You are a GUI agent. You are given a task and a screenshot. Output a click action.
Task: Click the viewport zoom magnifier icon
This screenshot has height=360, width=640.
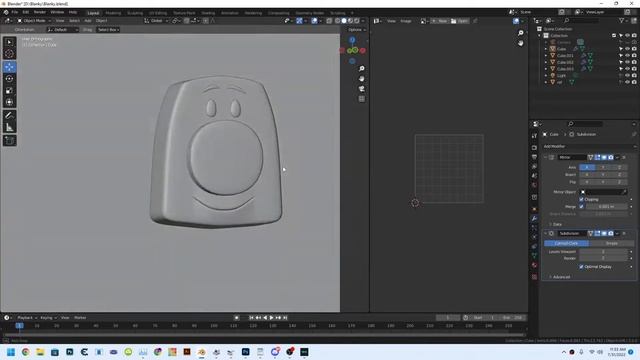tap(362, 69)
